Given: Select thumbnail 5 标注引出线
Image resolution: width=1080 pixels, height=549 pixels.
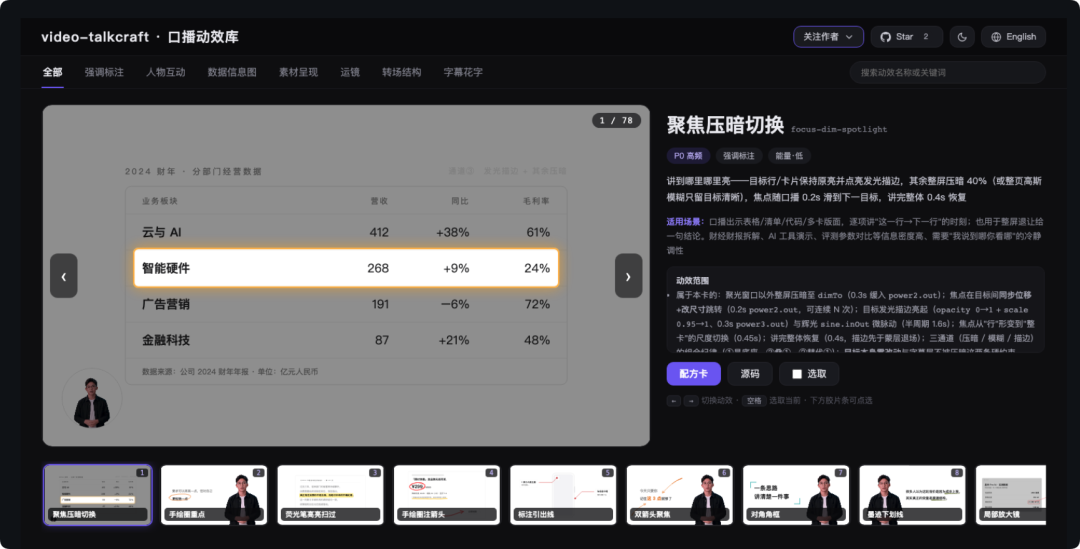Looking at the screenshot, I should [x=563, y=495].
